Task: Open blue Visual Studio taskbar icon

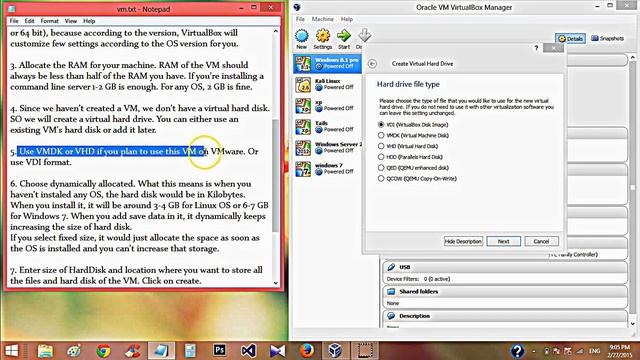Action: [x=248, y=351]
